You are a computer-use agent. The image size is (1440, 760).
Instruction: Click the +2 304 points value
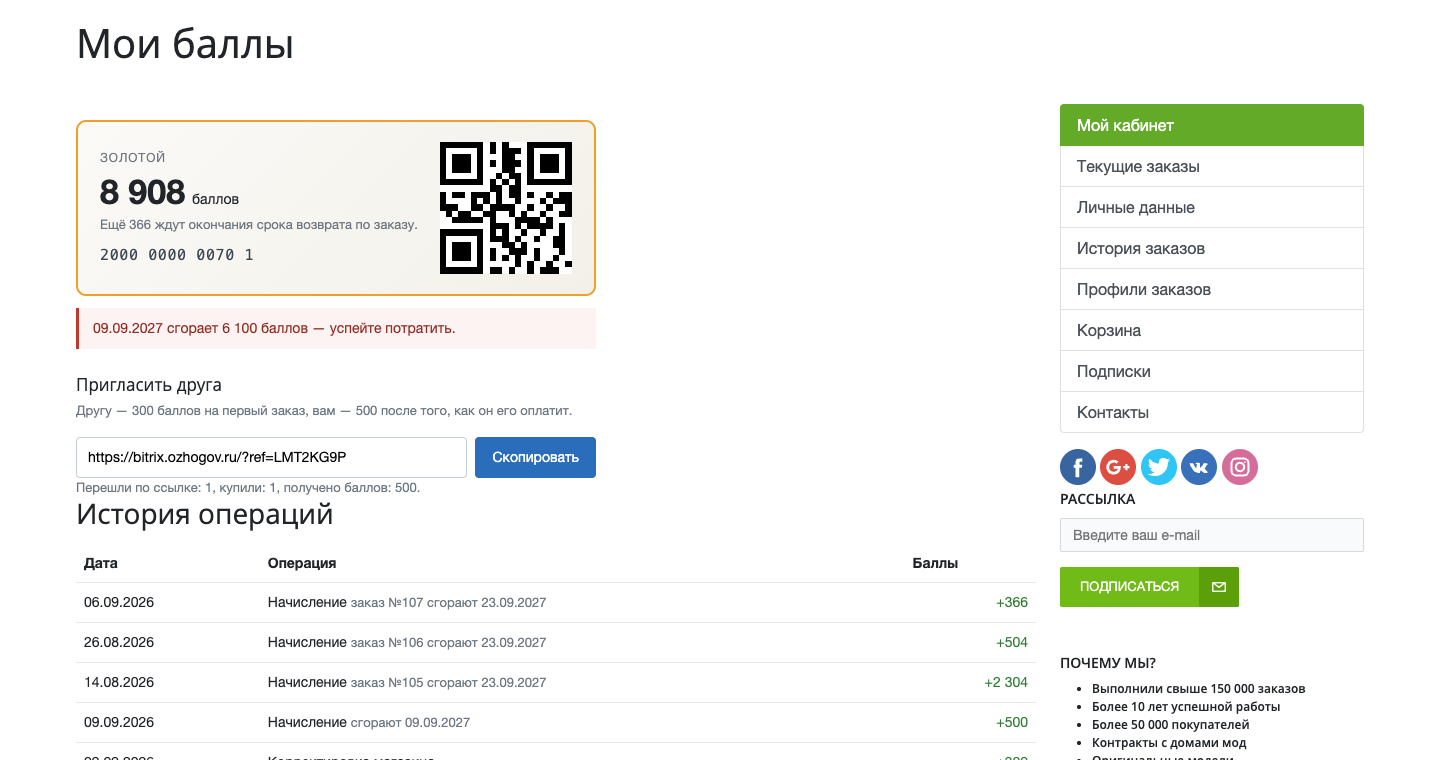pyautogui.click(x=1006, y=682)
